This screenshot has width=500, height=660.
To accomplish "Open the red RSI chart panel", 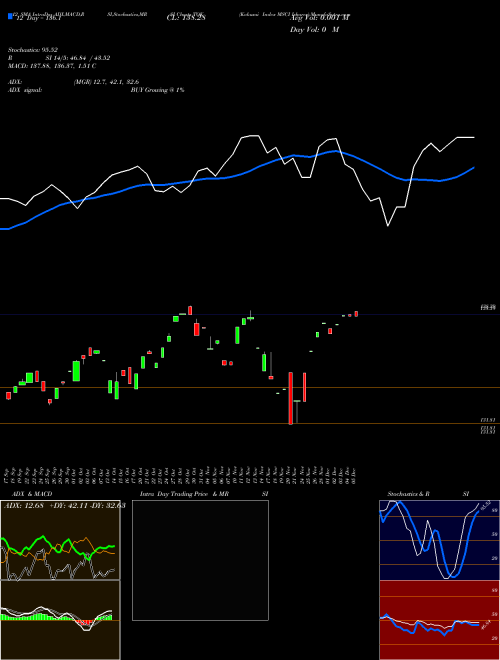I will click(x=439, y=620).
